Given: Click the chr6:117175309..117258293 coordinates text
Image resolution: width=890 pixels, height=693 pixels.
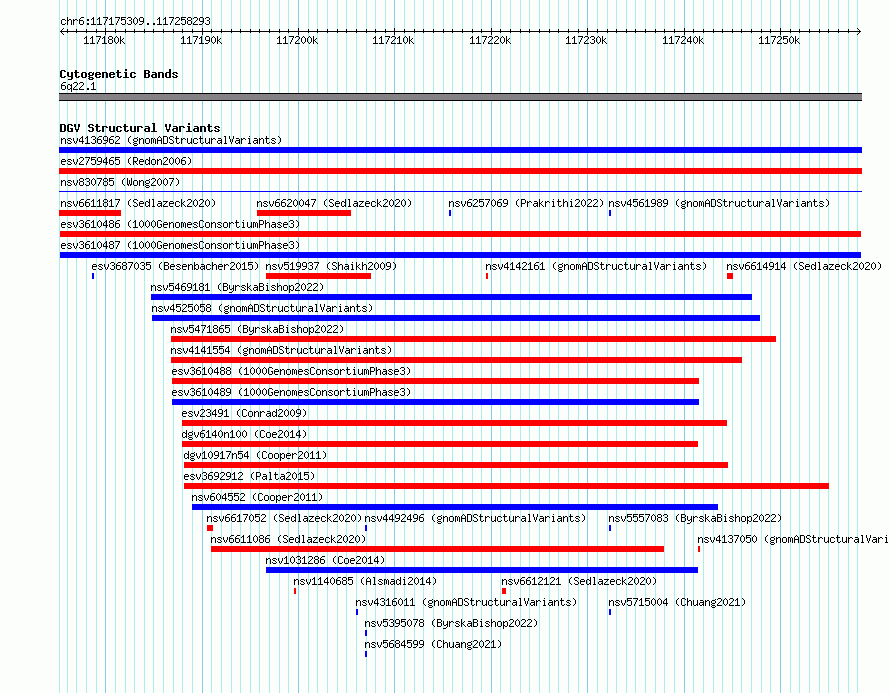Looking at the screenshot, I should point(135,21).
